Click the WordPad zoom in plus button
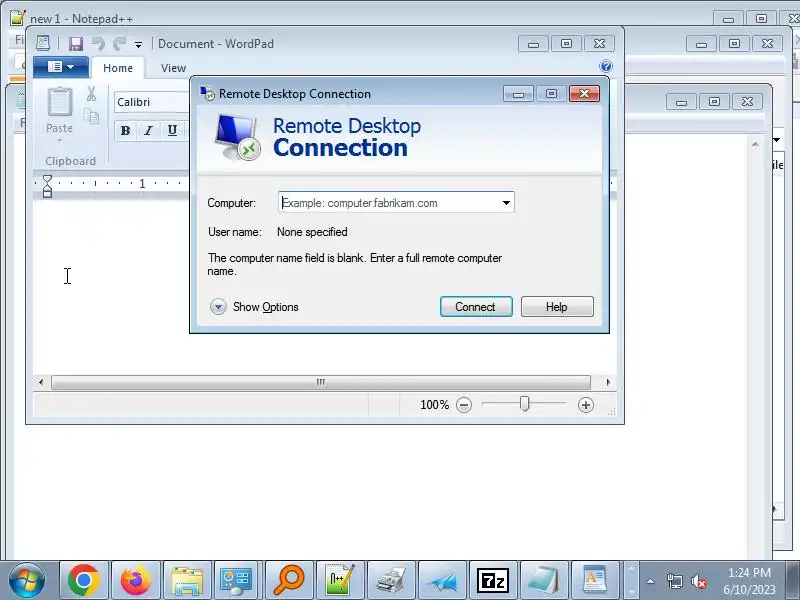The width and height of the screenshot is (800, 600). tap(586, 405)
